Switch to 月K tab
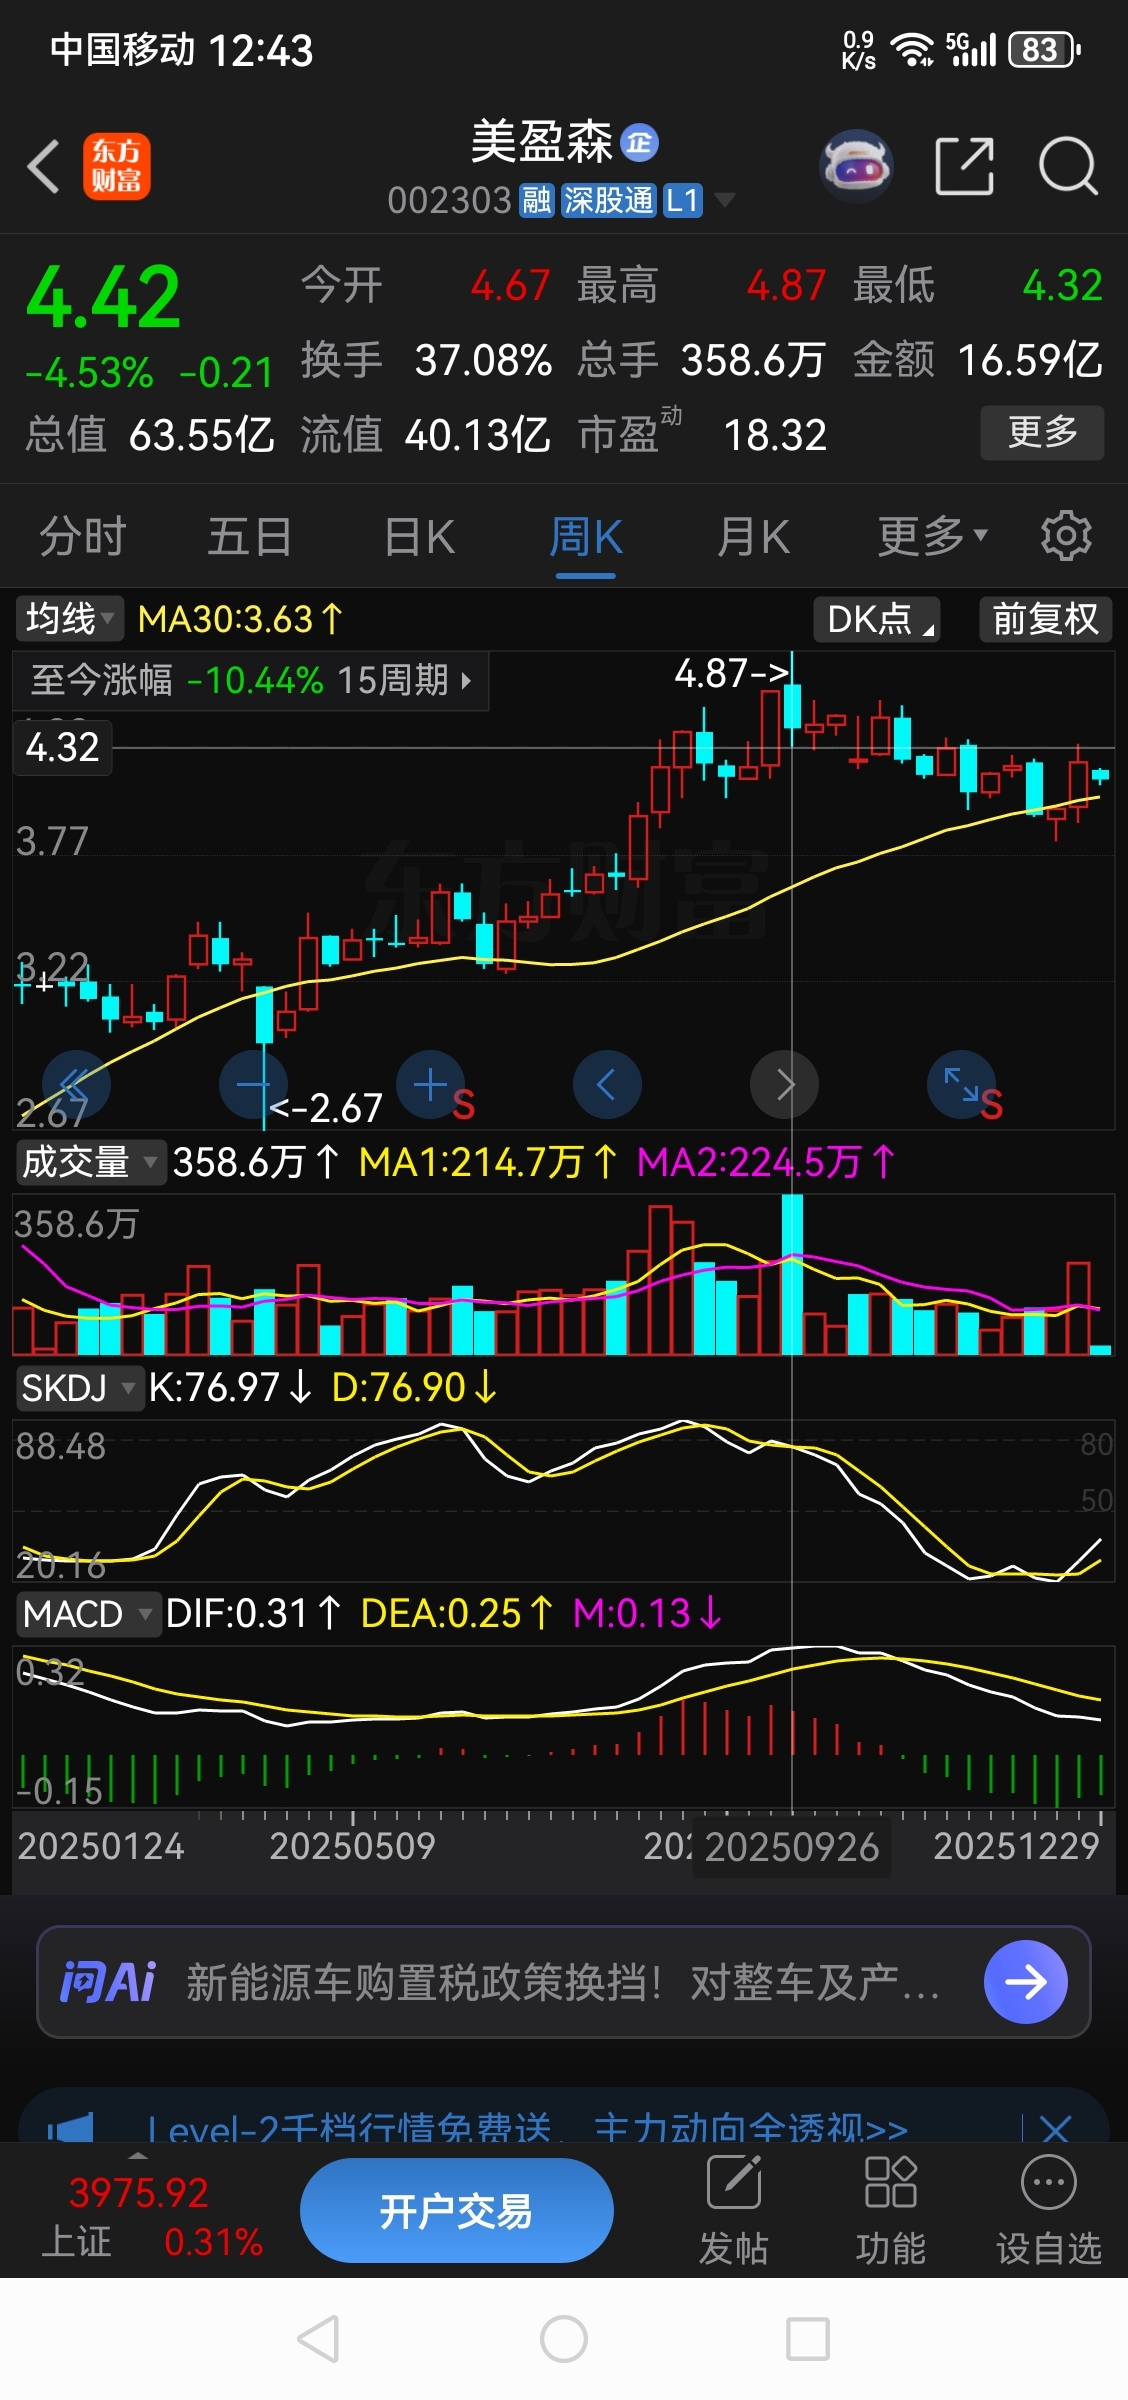1128x2400 pixels. coord(753,536)
